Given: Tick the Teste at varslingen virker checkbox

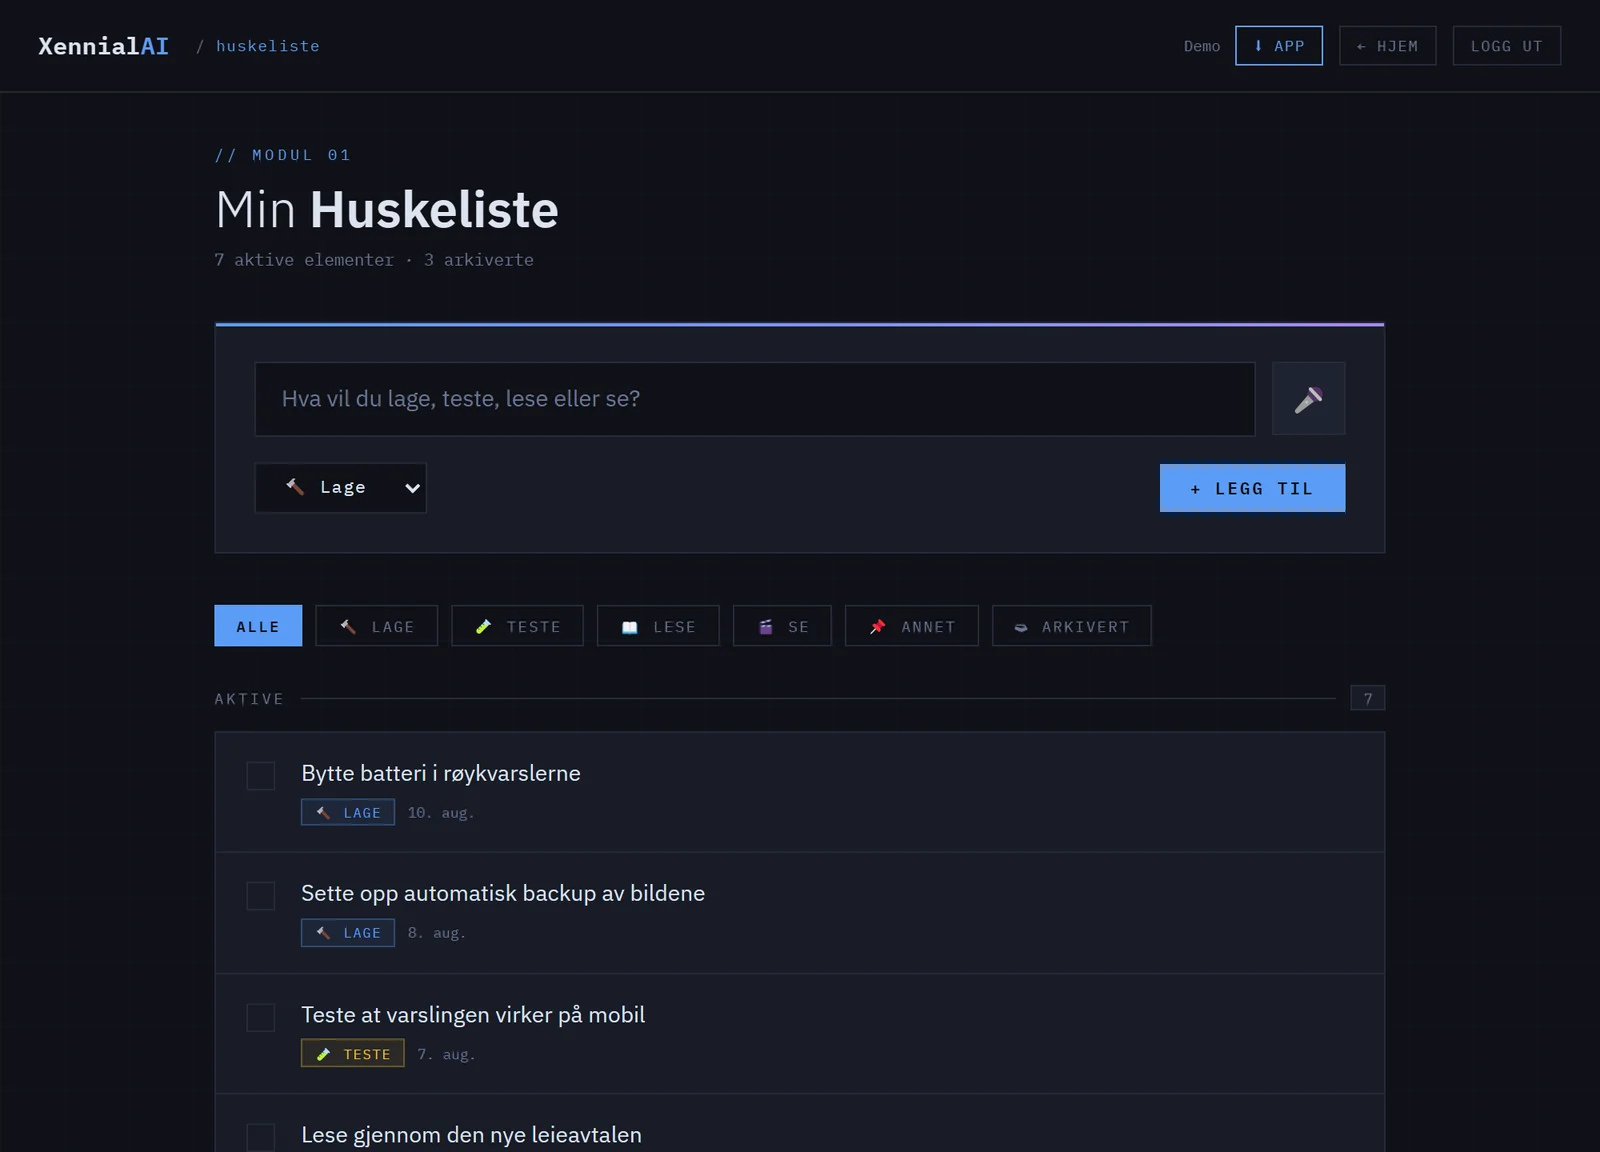Looking at the screenshot, I should pos(261,1018).
